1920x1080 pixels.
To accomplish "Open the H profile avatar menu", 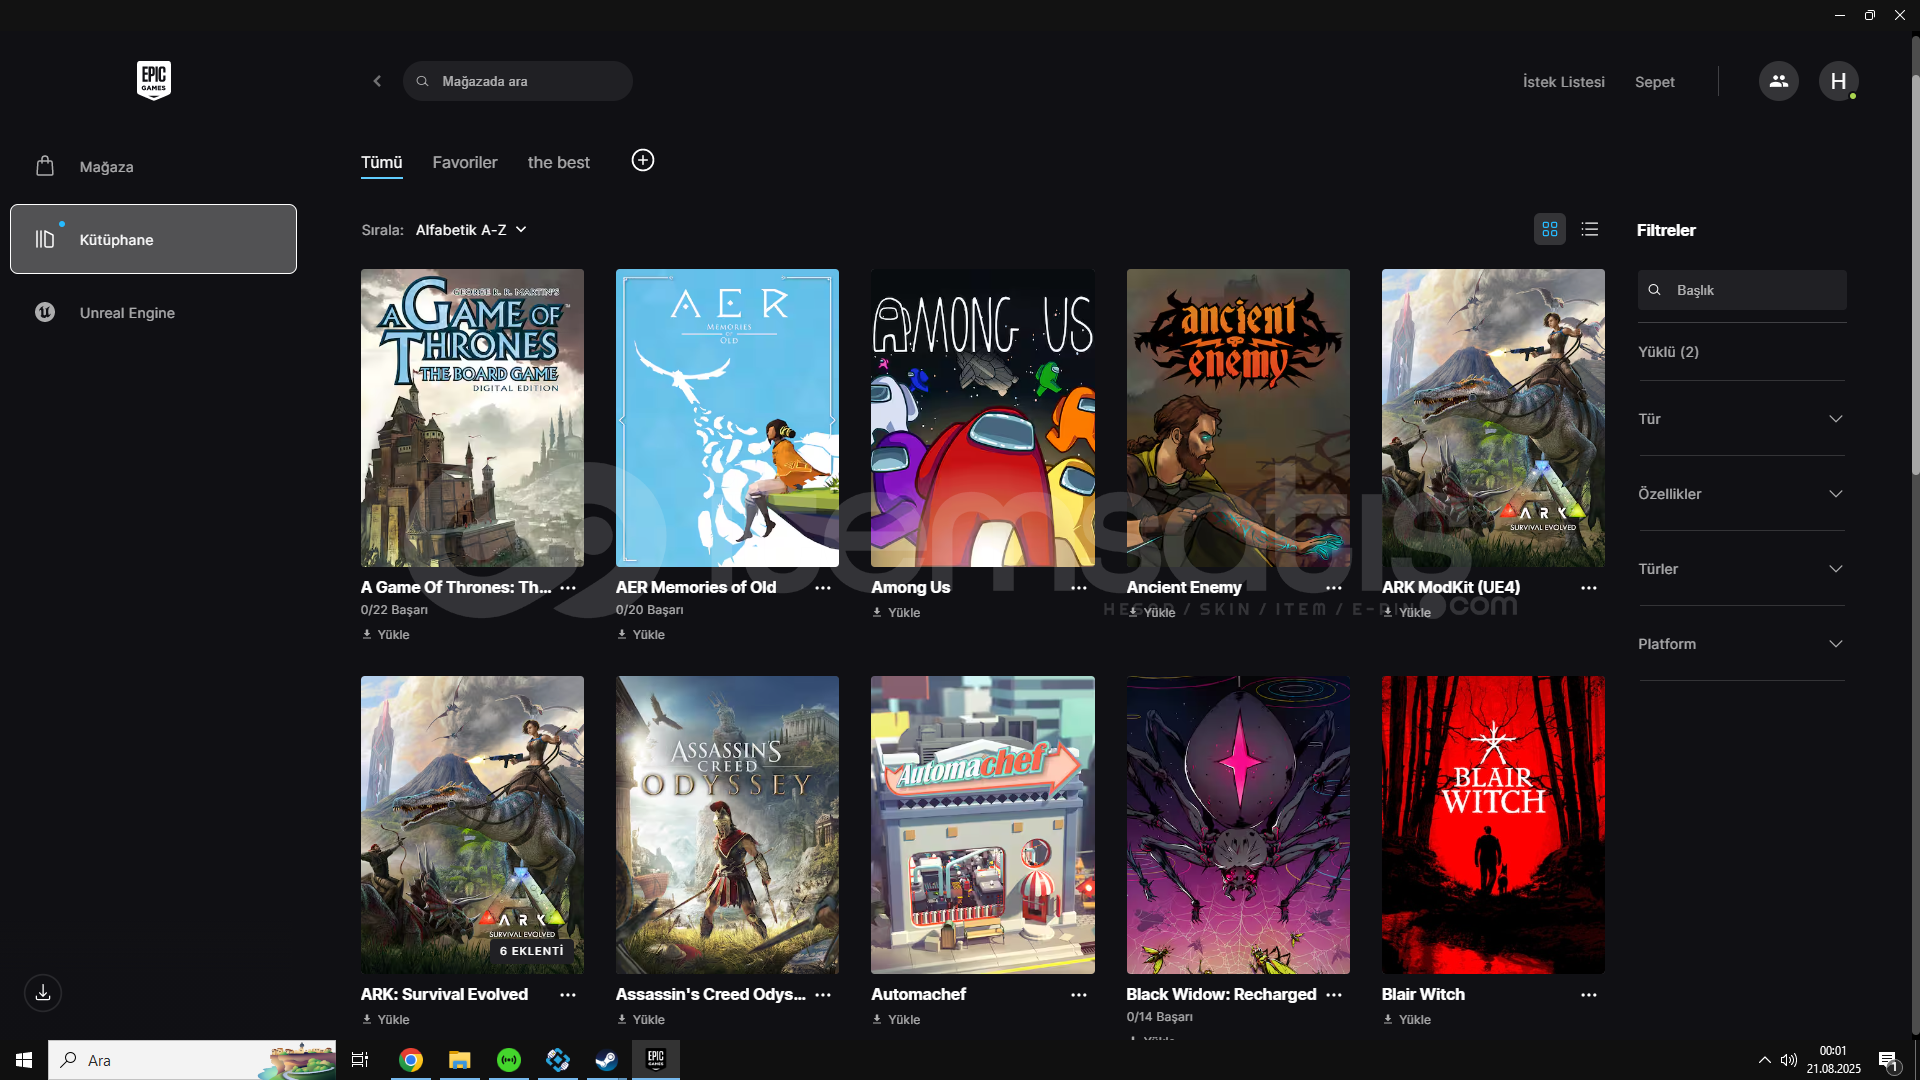I will [1838, 81].
